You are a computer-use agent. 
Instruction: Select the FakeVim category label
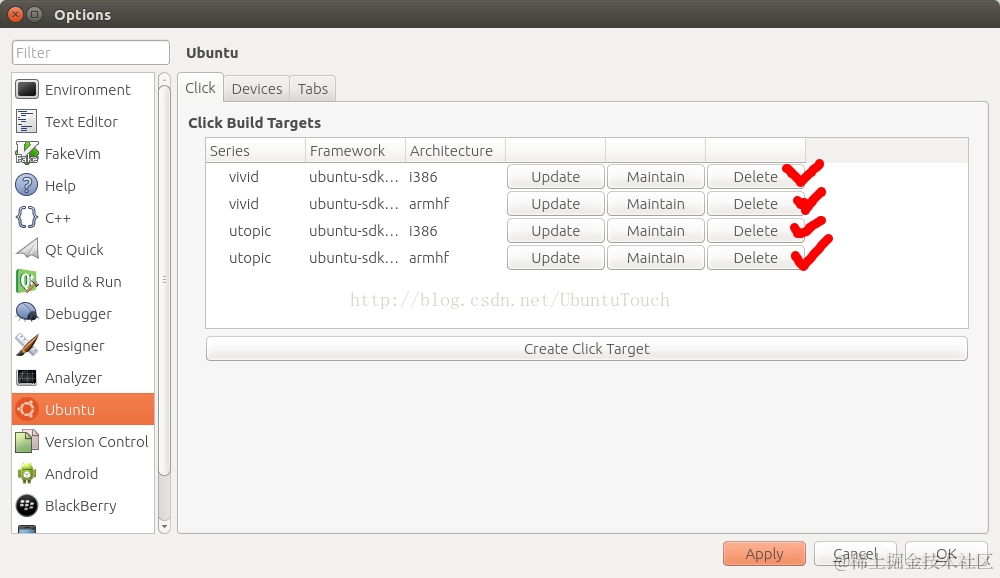(73, 154)
